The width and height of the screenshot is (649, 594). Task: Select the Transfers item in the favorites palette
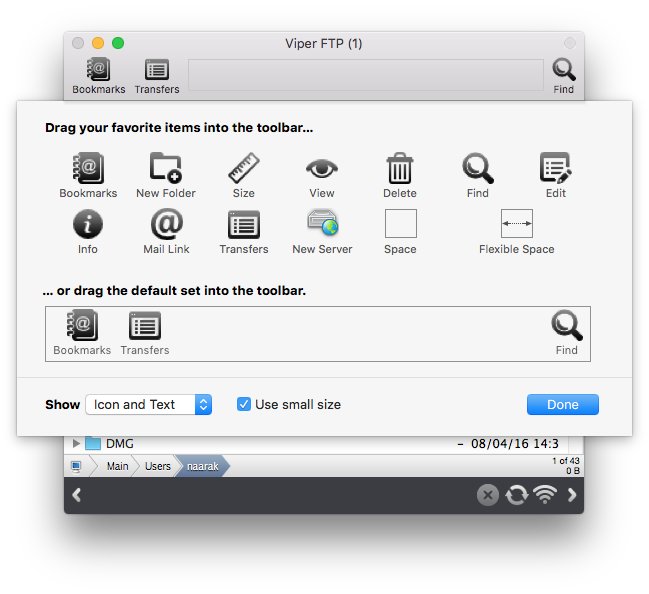pos(244,231)
